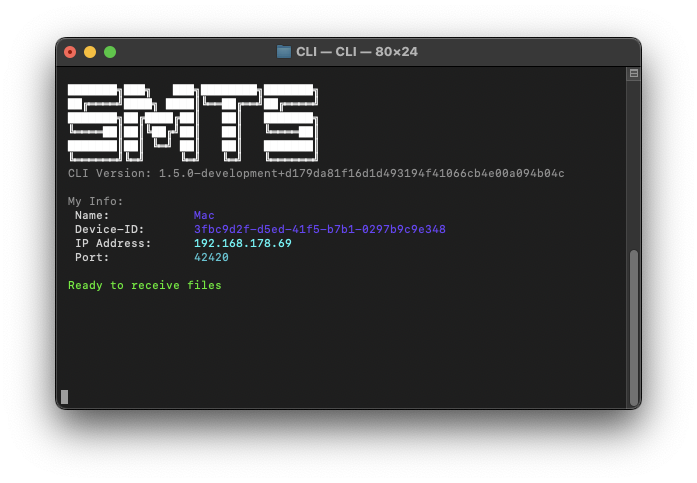Click the window title "CLI — CLI — 80×24"
Viewport: 697px width, 483px height.
357,52
